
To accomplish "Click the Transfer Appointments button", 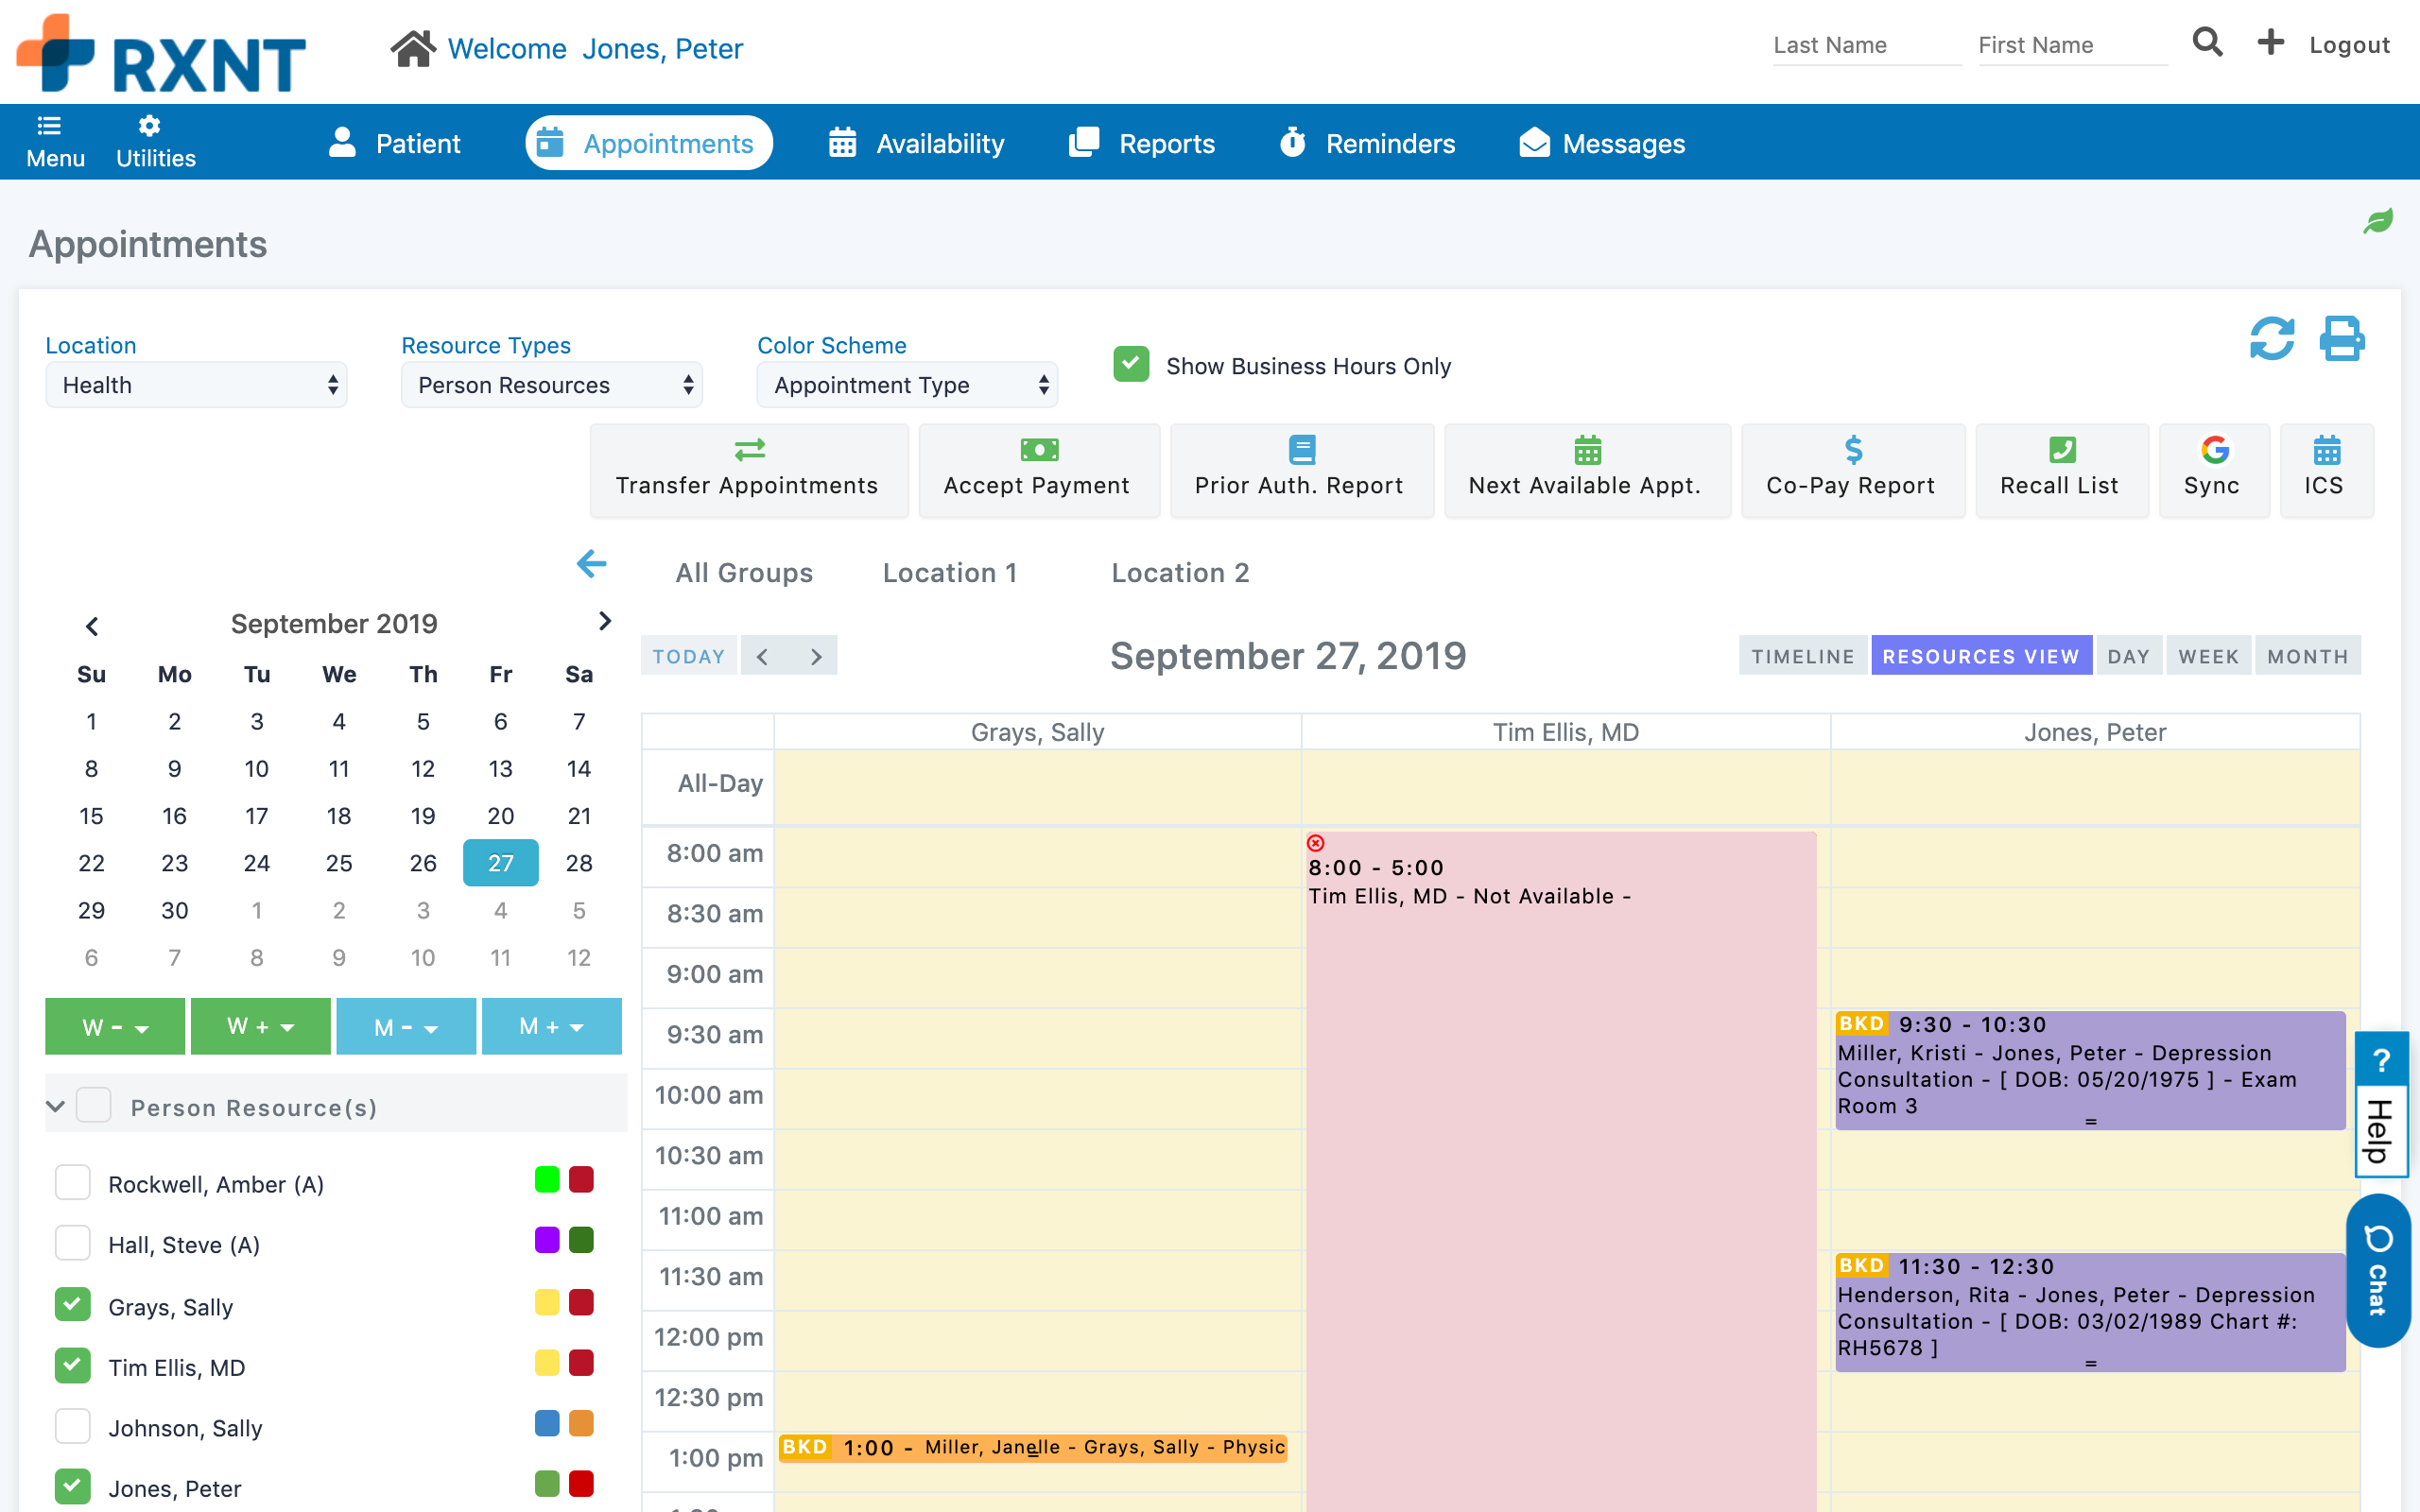I will [748, 469].
